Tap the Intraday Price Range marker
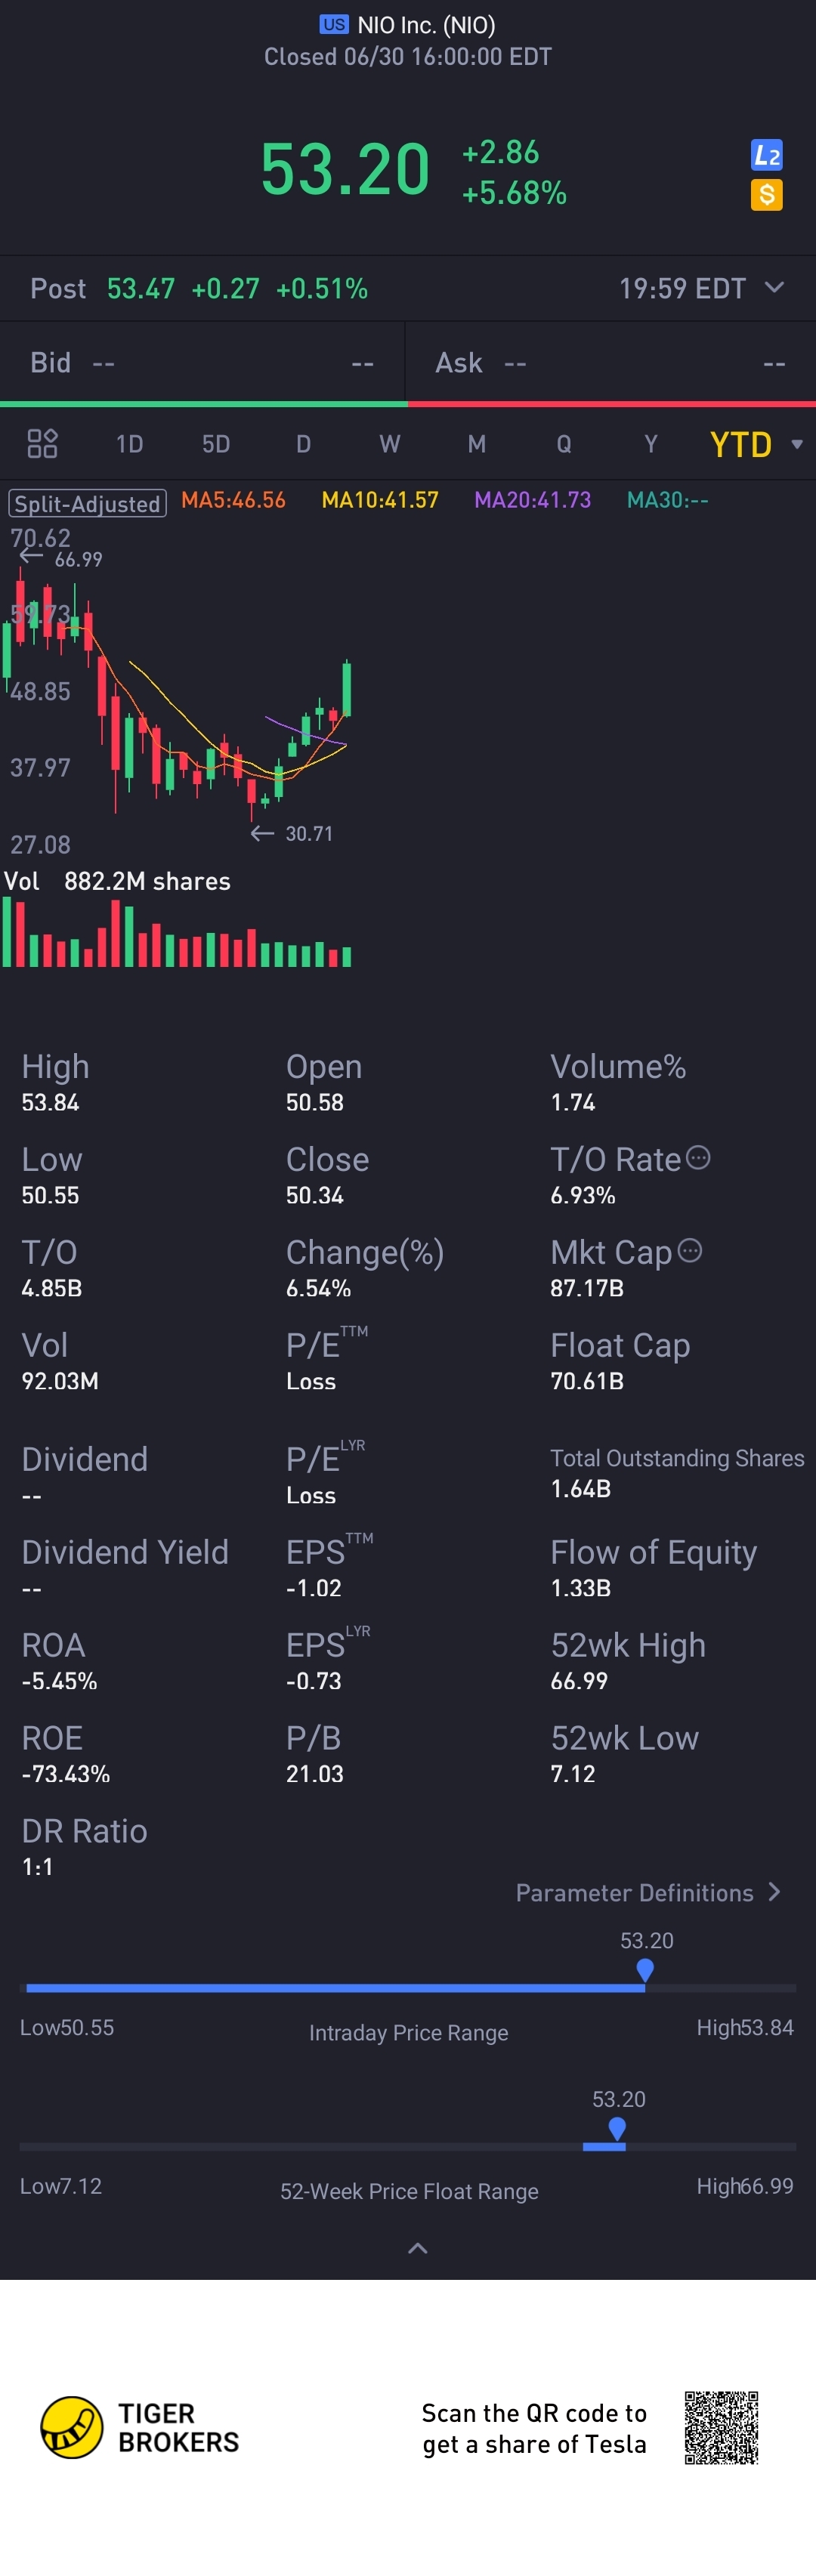 coord(645,1970)
